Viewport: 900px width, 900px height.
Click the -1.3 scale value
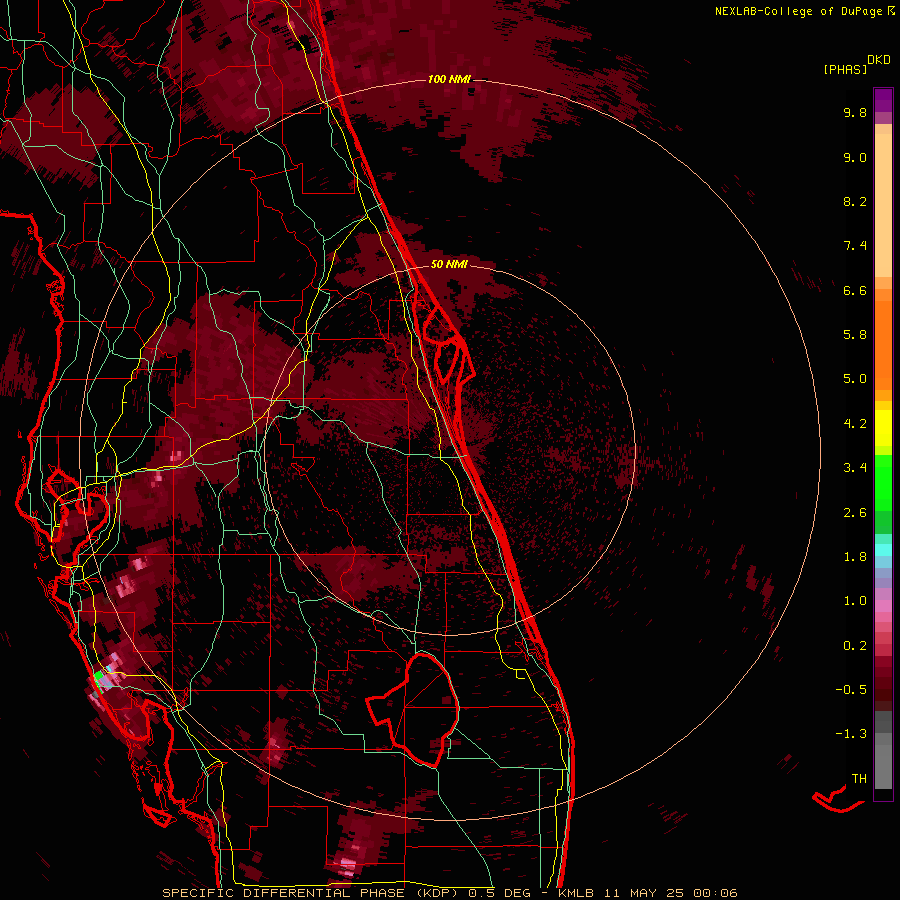pos(851,734)
